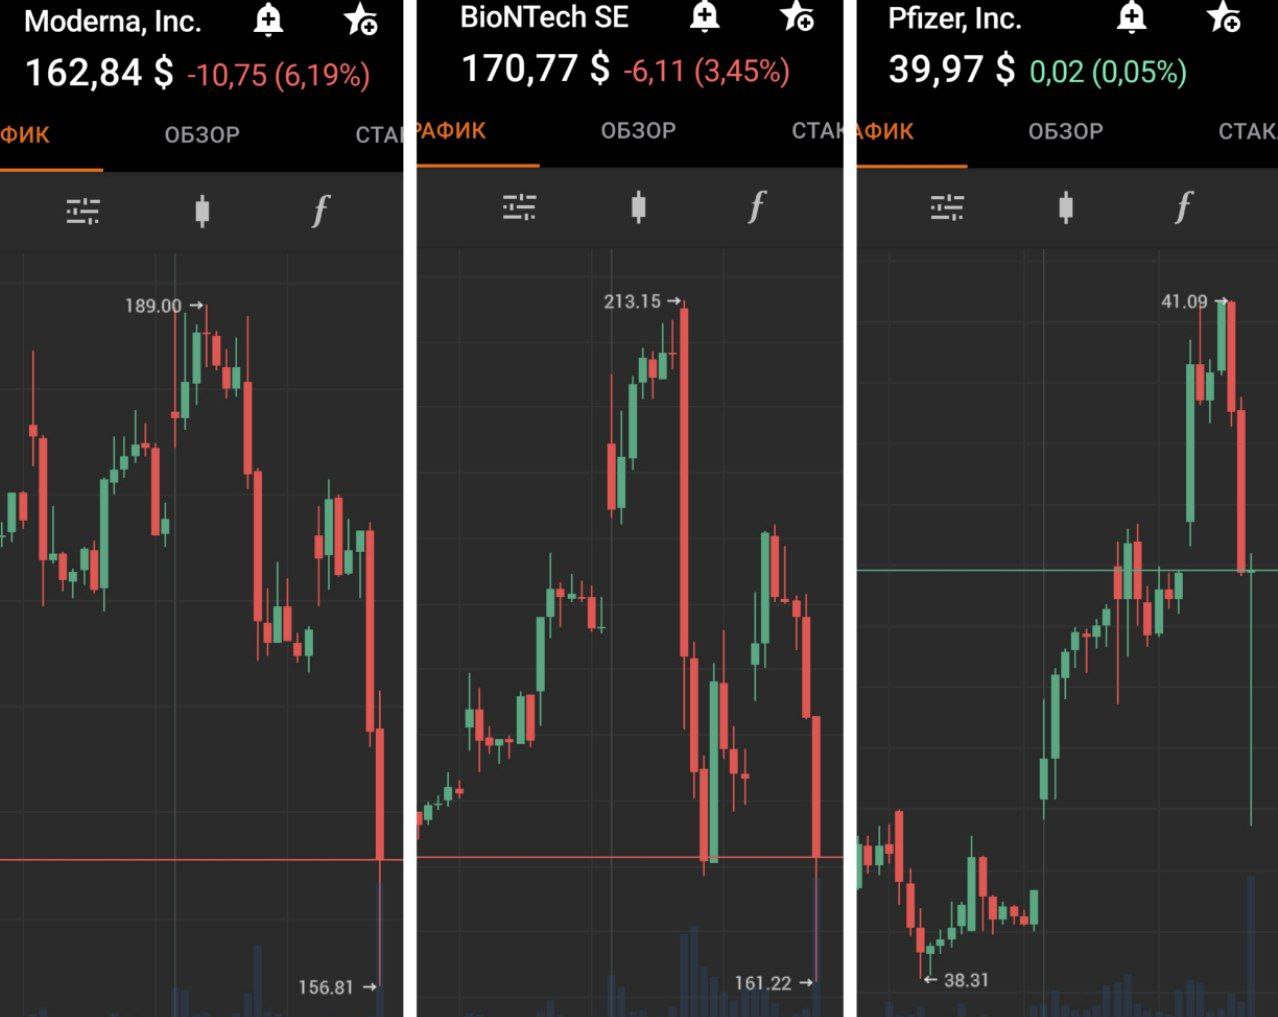The width and height of the screenshot is (1278, 1017).
Task: Open indicators function icon in Pfizer panel
Action: (1185, 207)
